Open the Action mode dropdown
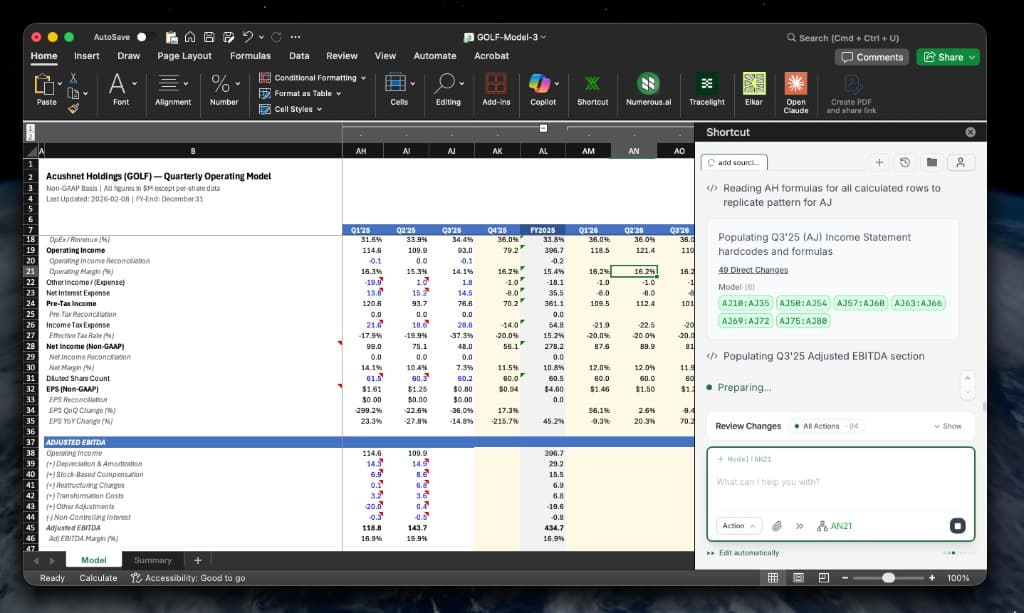This screenshot has height=613, width=1024. pyautogui.click(x=738, y=525)
